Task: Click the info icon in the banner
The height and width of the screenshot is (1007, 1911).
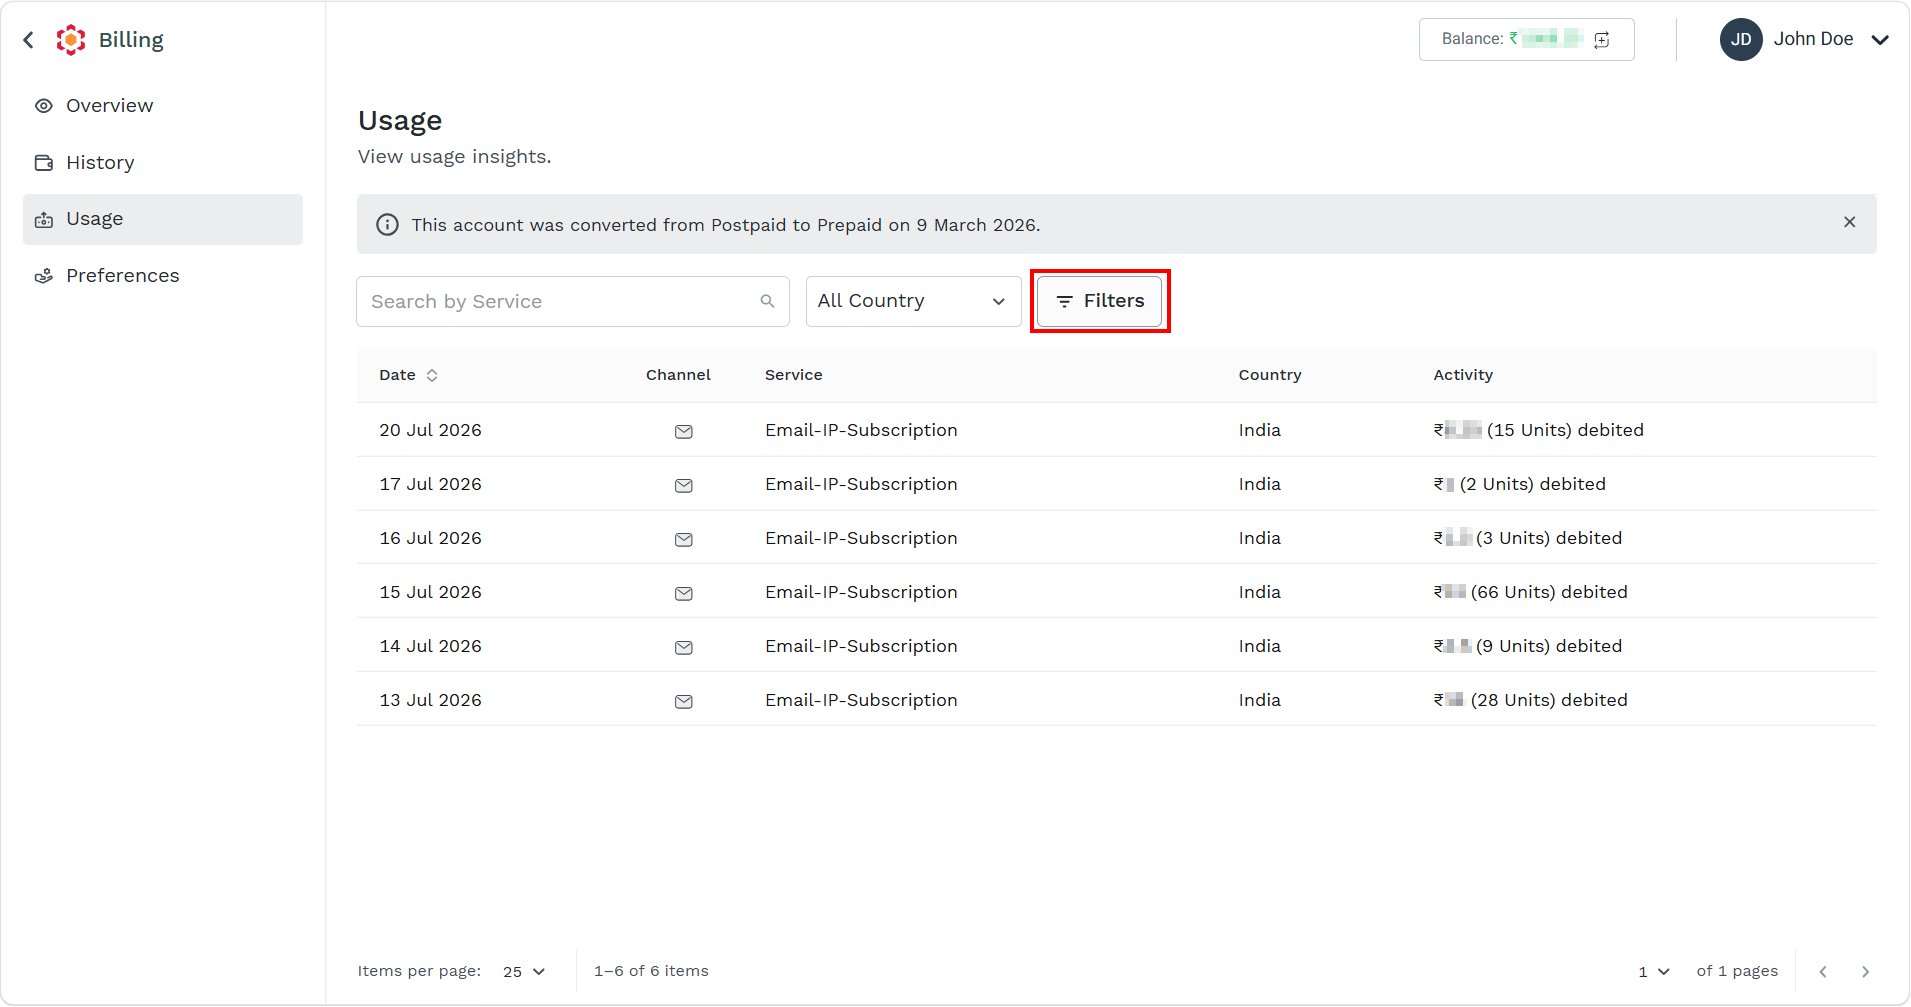Action: point(387,225)
